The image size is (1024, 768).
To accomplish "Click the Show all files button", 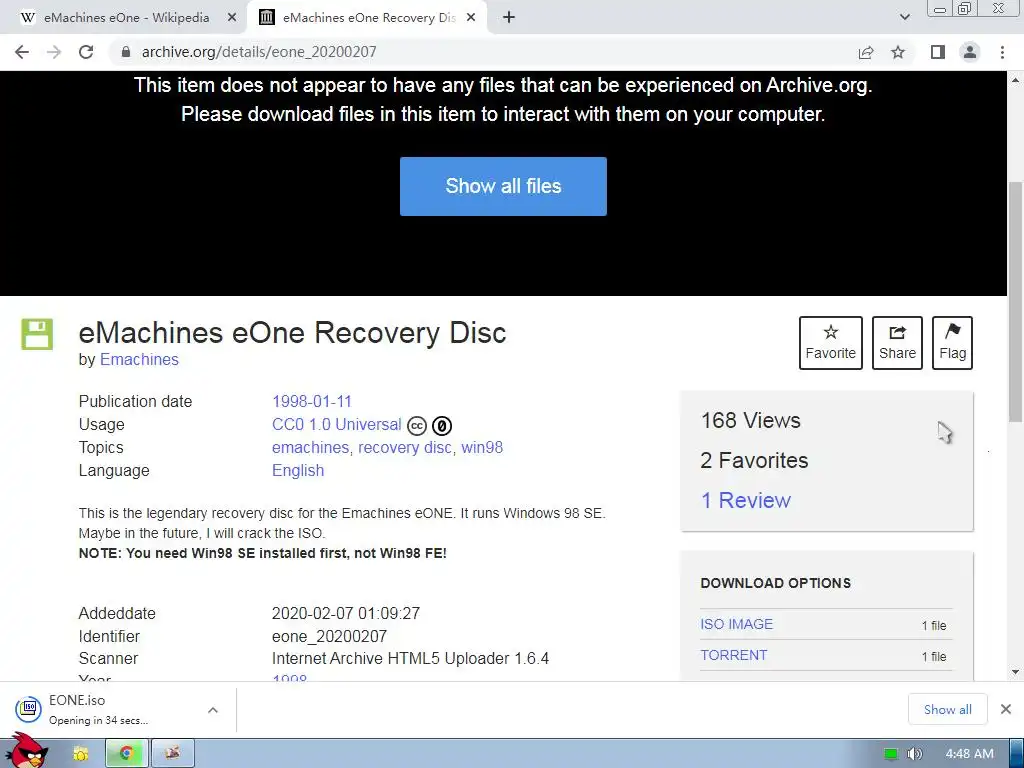I will pyautogui.click(x=503, y=186).
